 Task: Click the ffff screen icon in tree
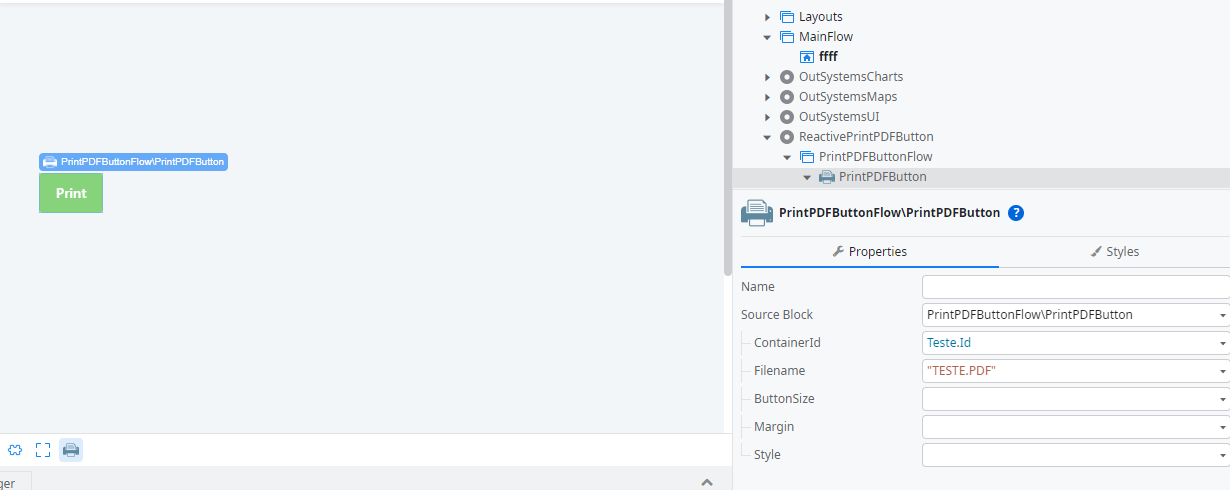point(806,57)
